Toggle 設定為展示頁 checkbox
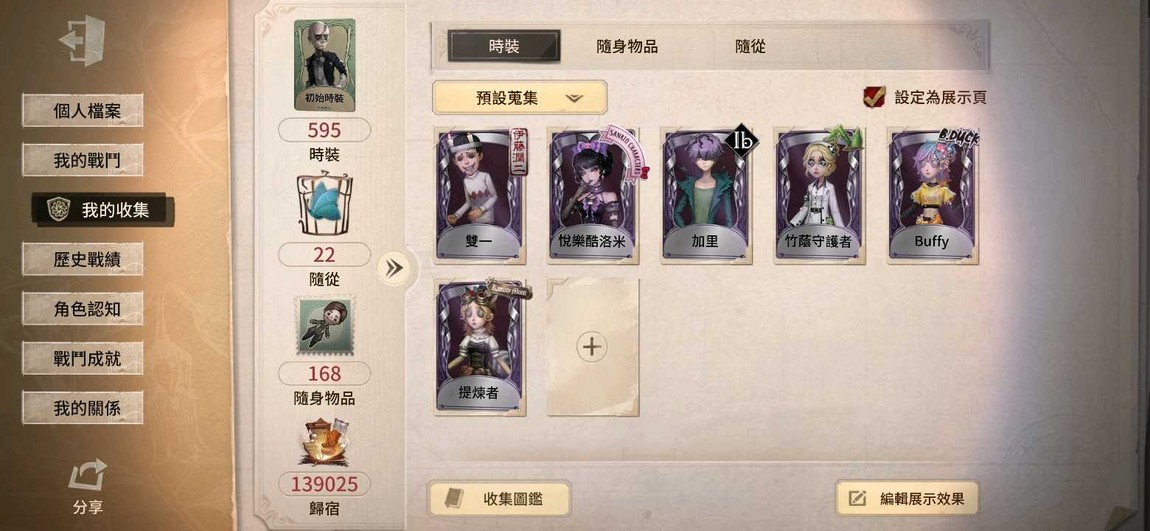Viewport: 1150px width, 531px height. pos(874,97)
